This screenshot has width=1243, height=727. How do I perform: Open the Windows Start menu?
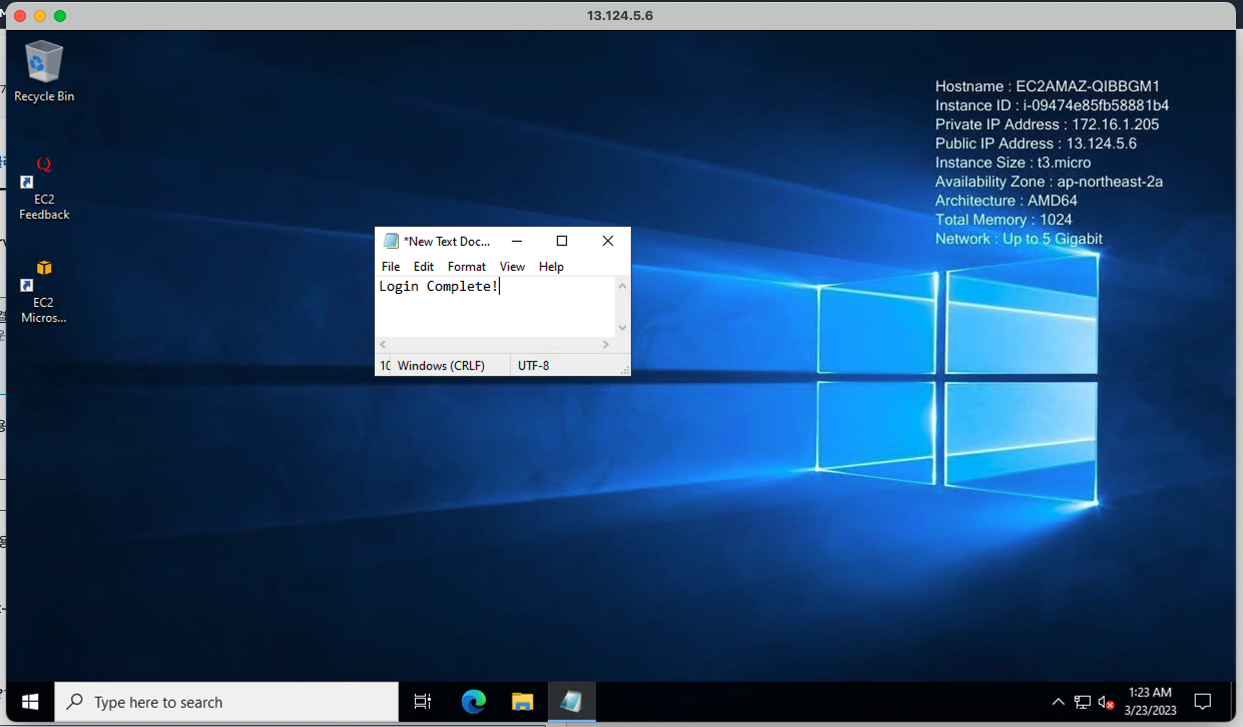(30, 702)
